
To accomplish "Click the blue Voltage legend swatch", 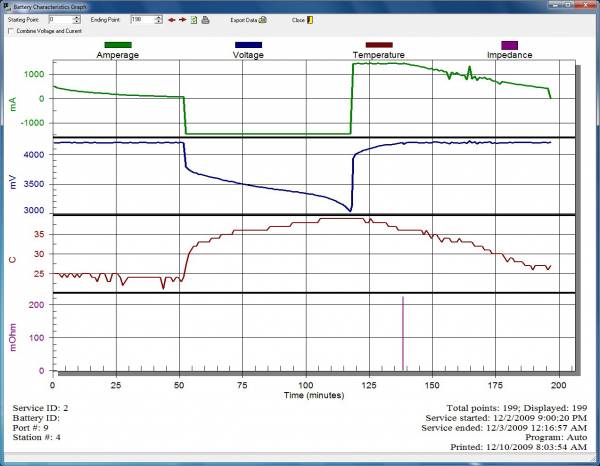I will tap(249, 45).
